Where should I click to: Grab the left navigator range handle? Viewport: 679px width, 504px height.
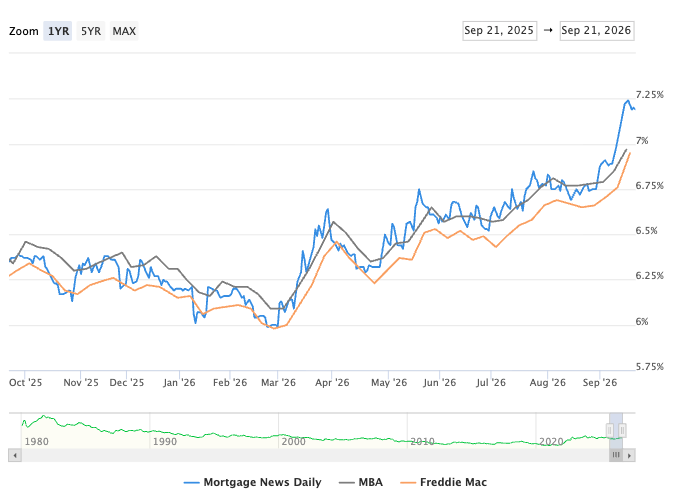tap(610, 430)
